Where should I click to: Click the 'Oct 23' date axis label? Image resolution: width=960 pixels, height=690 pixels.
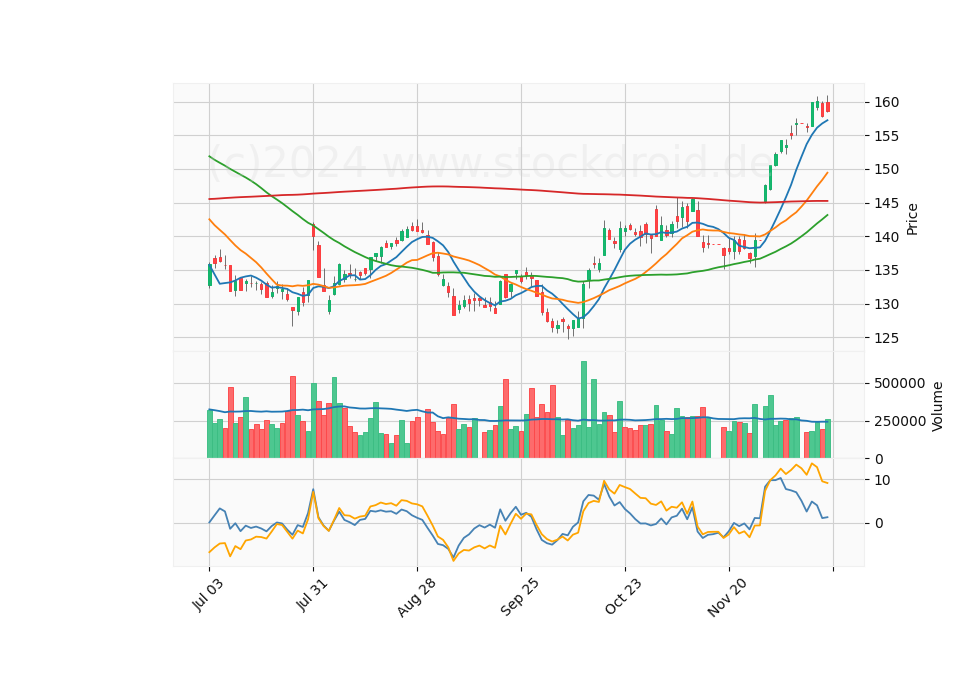623,596
